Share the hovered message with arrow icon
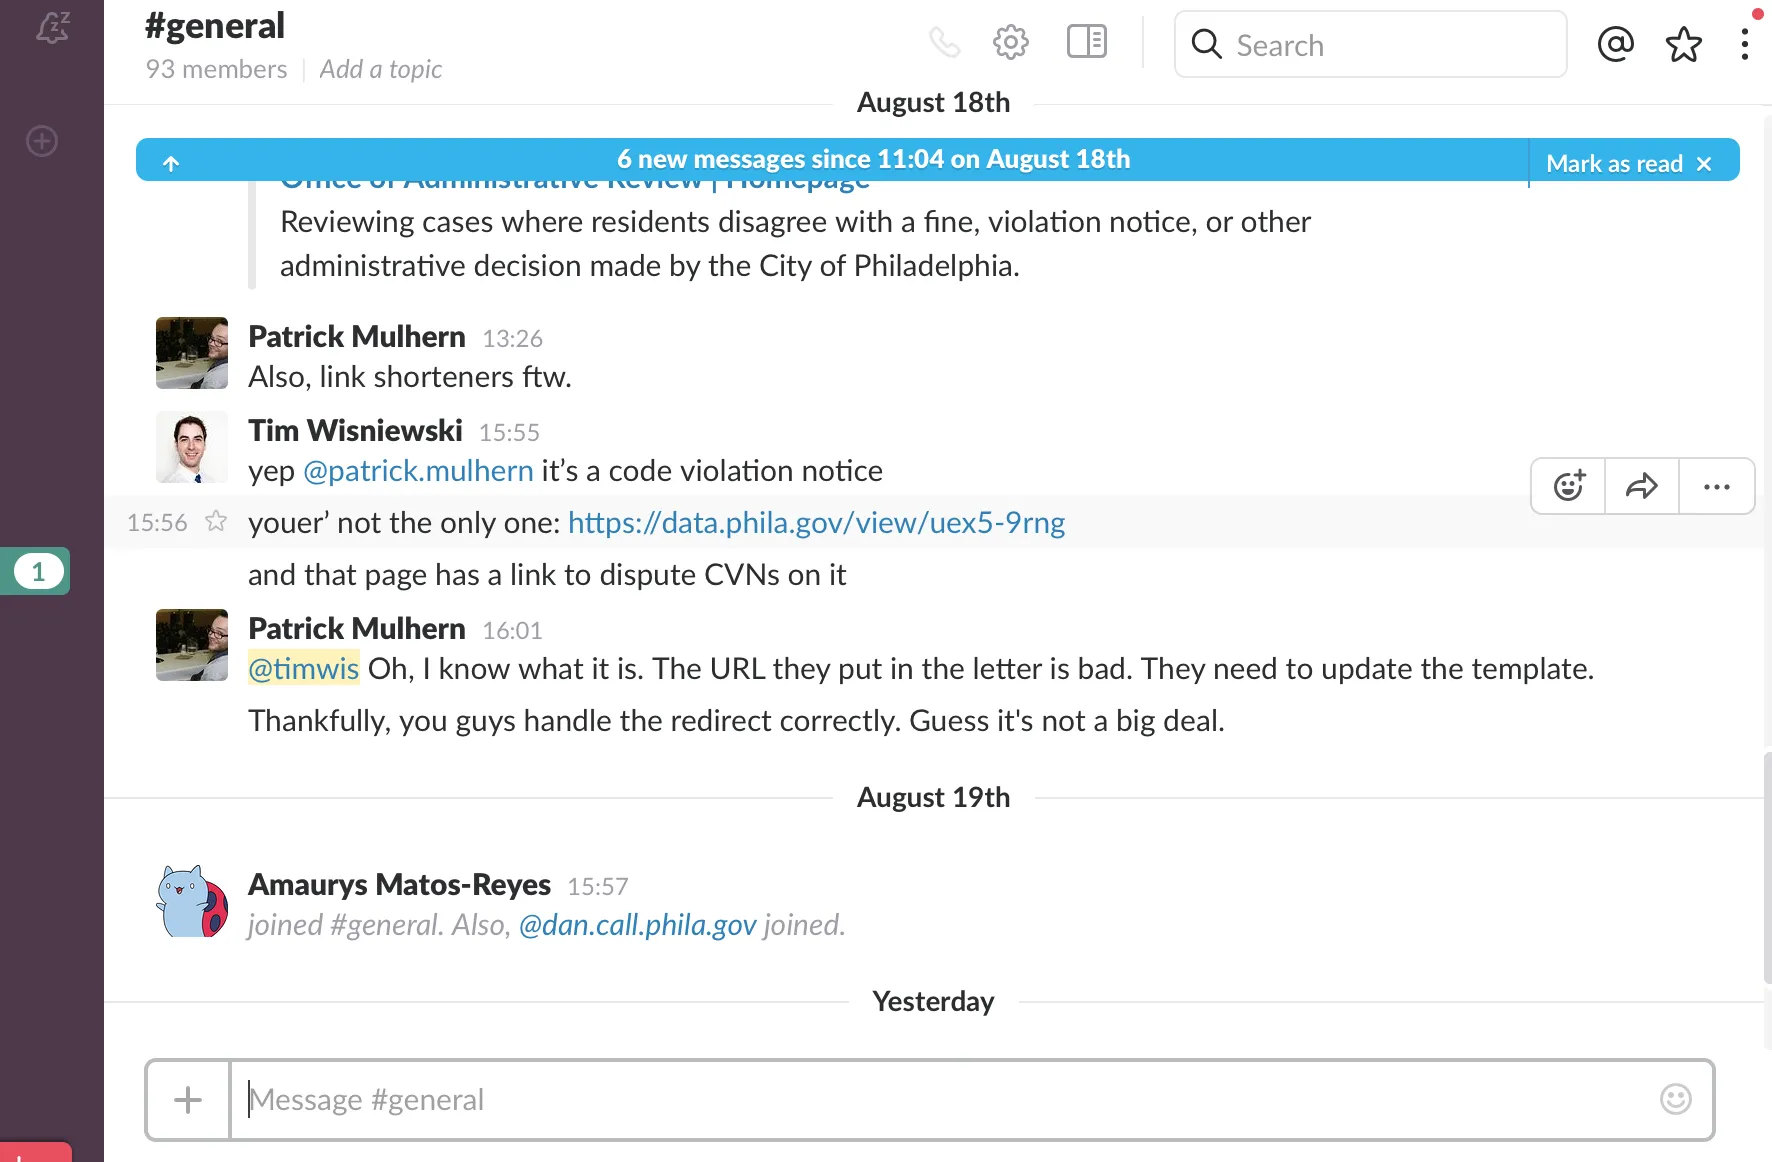Screen dimensions: 1772x1162 [1641, 486]
